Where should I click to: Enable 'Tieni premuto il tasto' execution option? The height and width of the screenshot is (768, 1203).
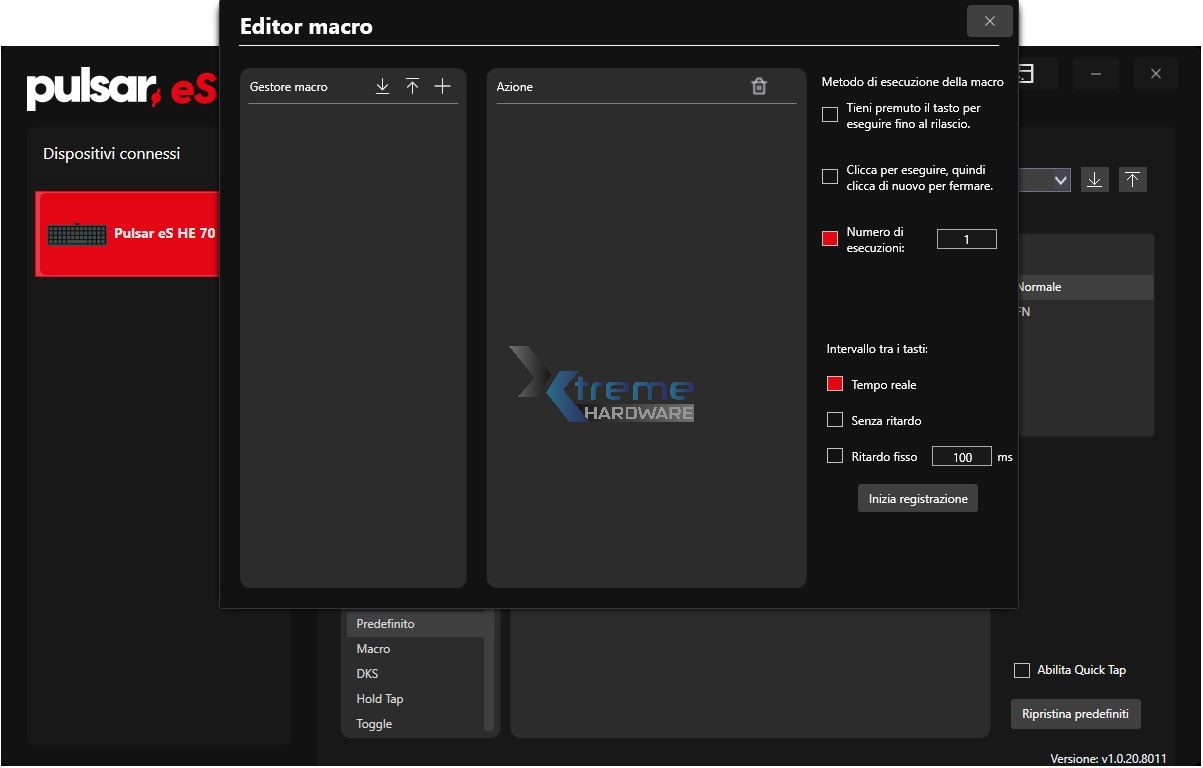pyautogui.click(x=830, y=115)
